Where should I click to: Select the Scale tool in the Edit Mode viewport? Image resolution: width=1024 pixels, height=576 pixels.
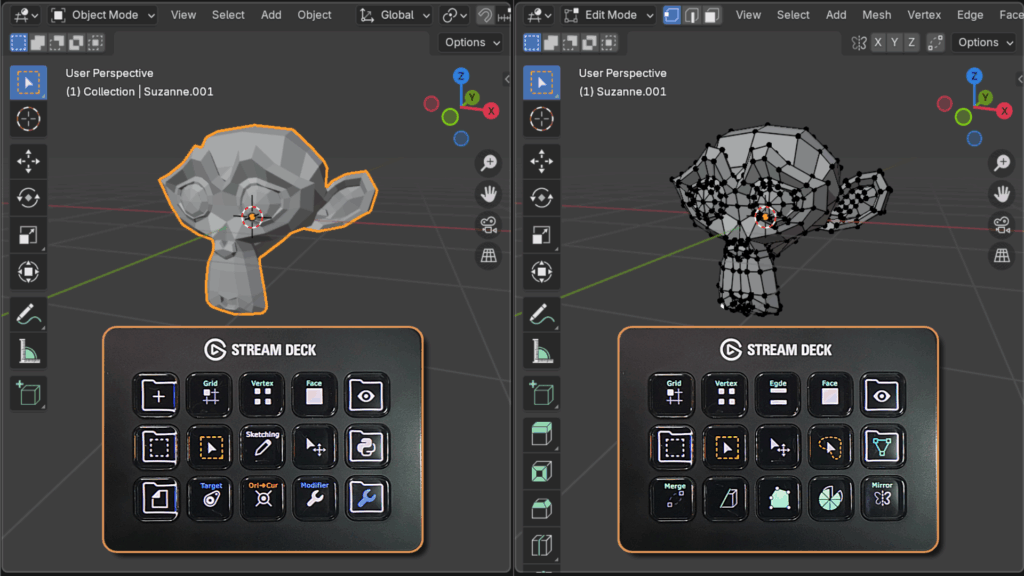coord(541,235)
